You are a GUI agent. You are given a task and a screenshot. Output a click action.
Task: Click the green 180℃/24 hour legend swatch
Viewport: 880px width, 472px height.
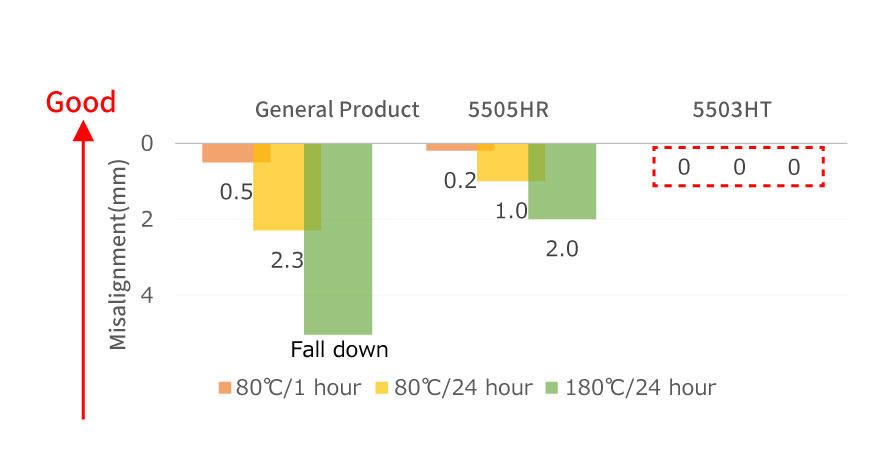pos(555,388)
